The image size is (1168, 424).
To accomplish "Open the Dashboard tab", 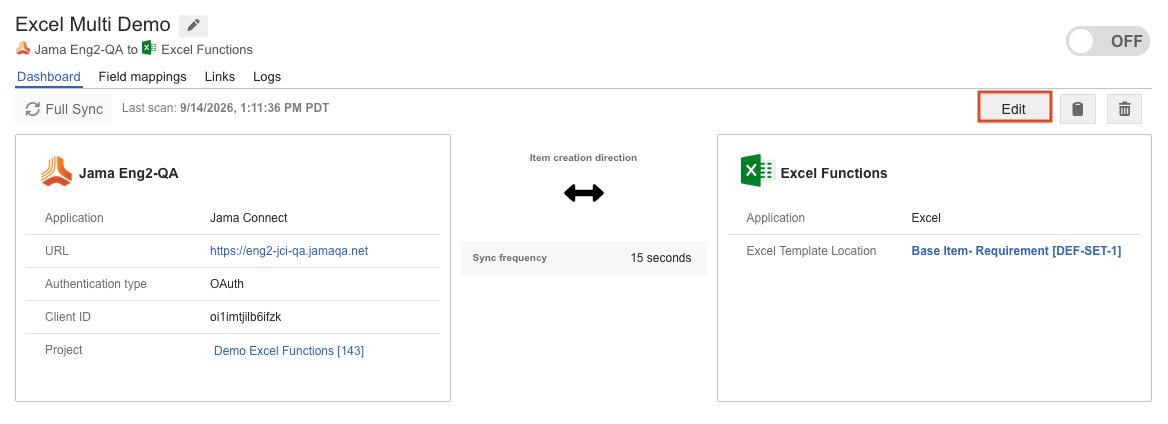I will (48, 77).
